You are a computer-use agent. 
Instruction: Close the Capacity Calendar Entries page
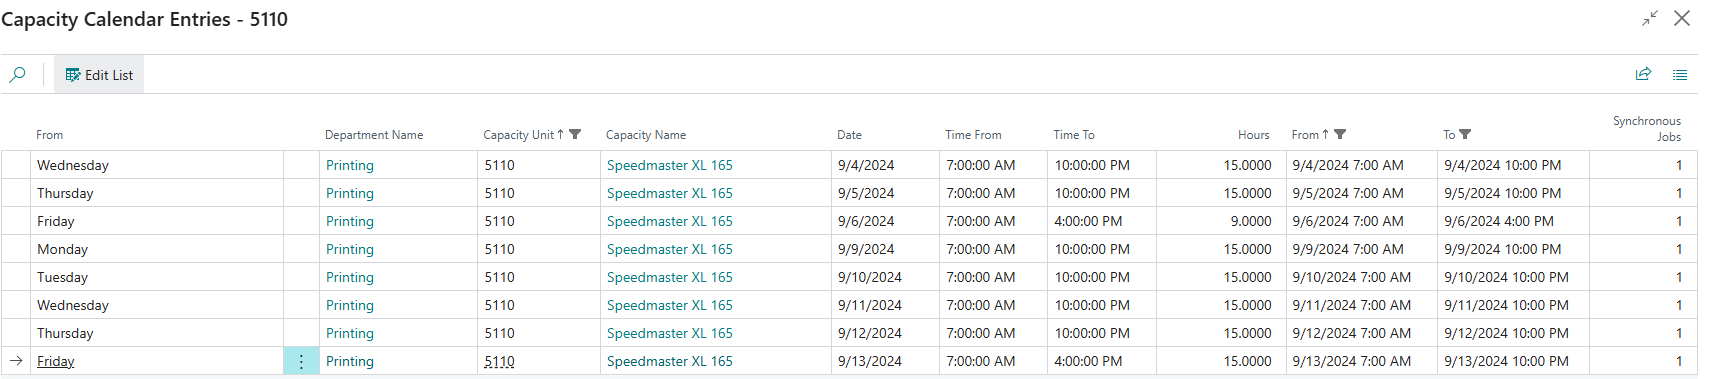[x=1682, y=18]
